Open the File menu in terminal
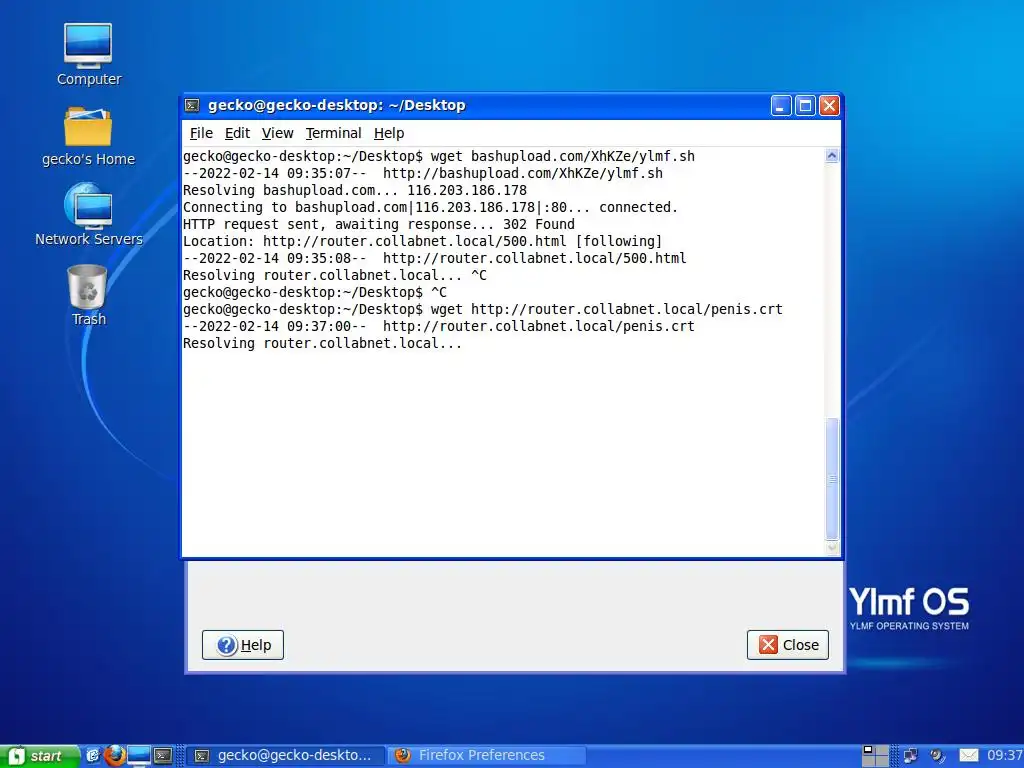Screen dimensions: 1024x768 [x=201, y=133]
